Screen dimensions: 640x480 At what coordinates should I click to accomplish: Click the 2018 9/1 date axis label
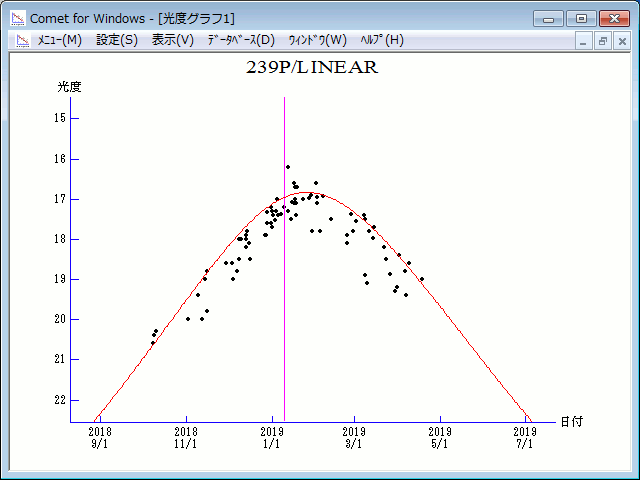100,438
